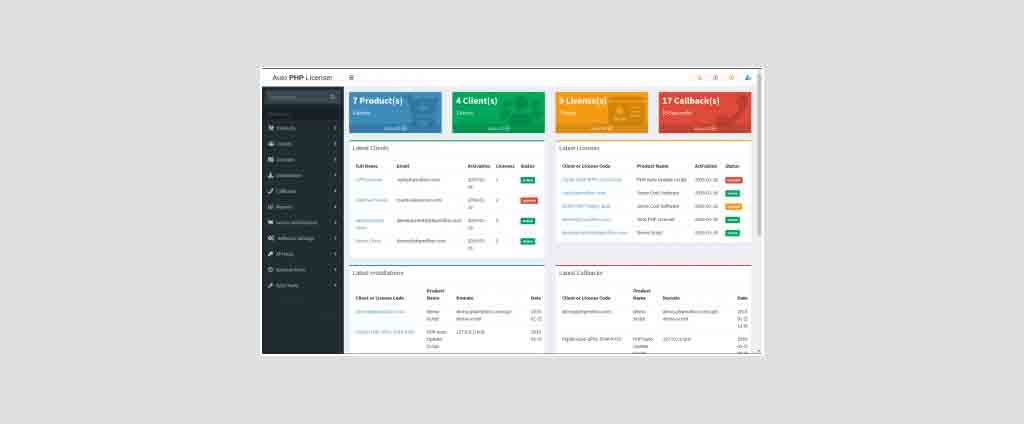Open the Reports sidebar menu label
The height and width of the screenshot is (424, 1024).
click(x=284, y=206)
